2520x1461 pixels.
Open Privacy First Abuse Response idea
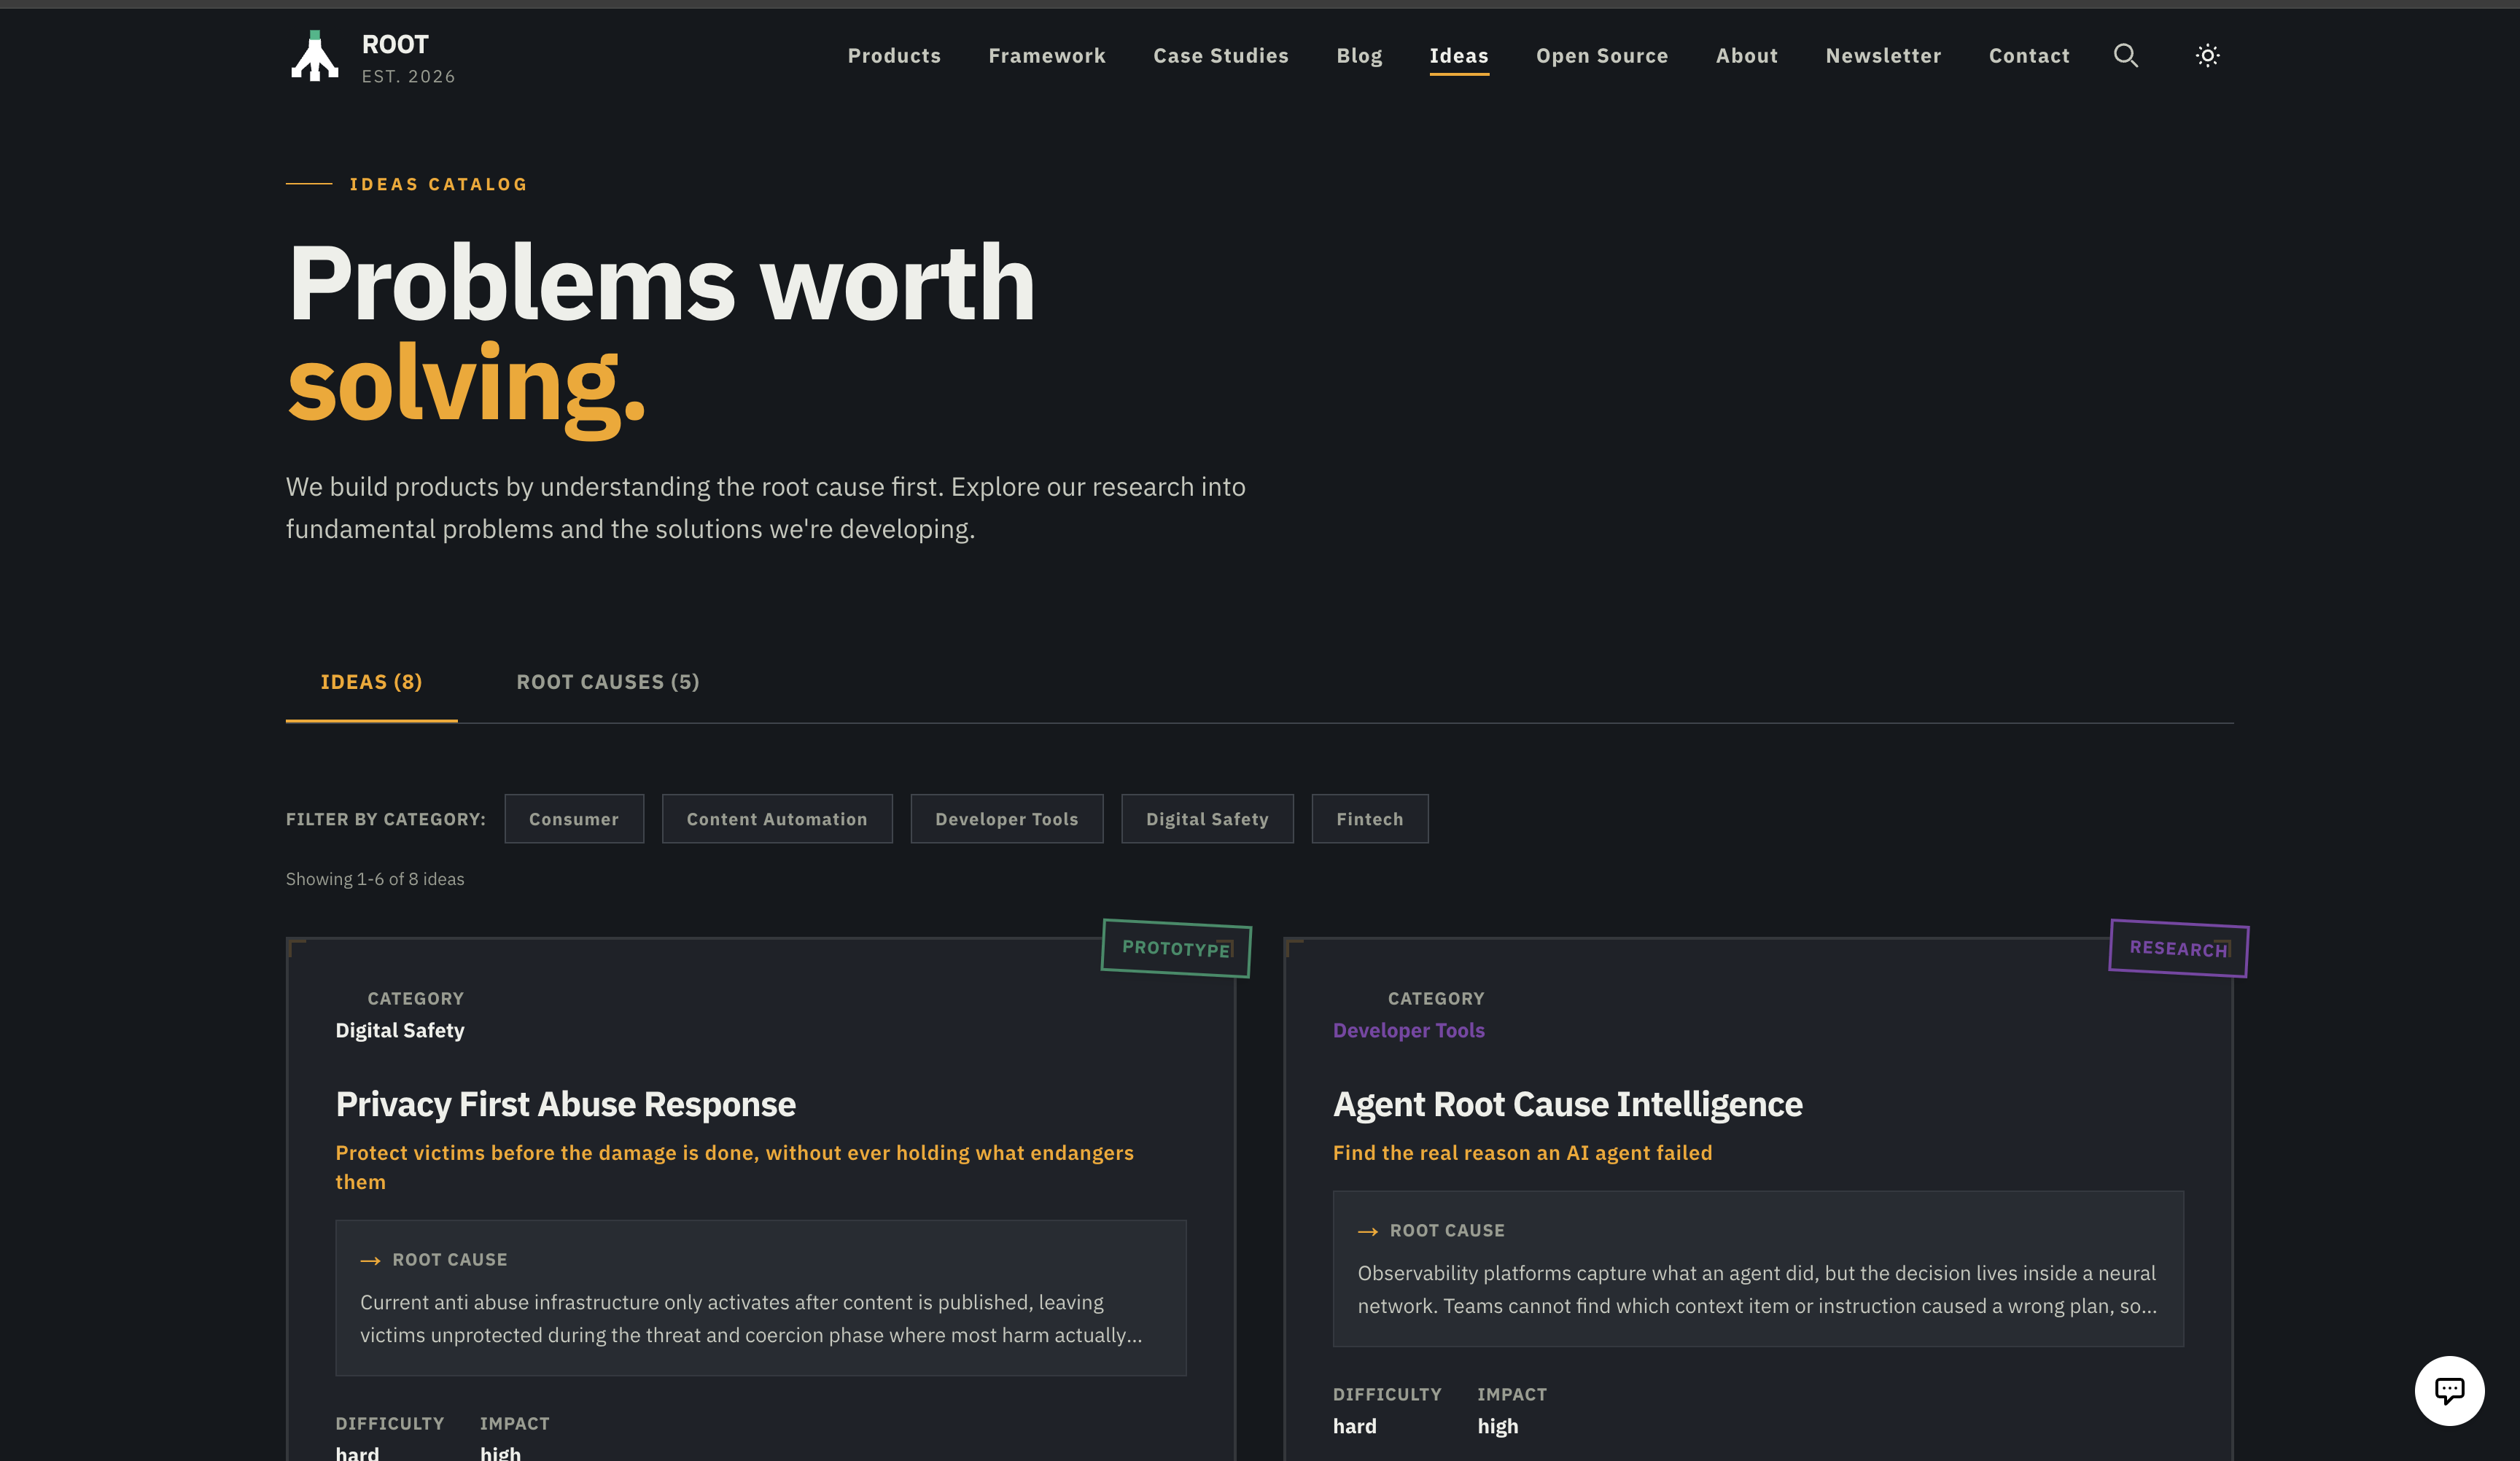[x=565, y=1104]
